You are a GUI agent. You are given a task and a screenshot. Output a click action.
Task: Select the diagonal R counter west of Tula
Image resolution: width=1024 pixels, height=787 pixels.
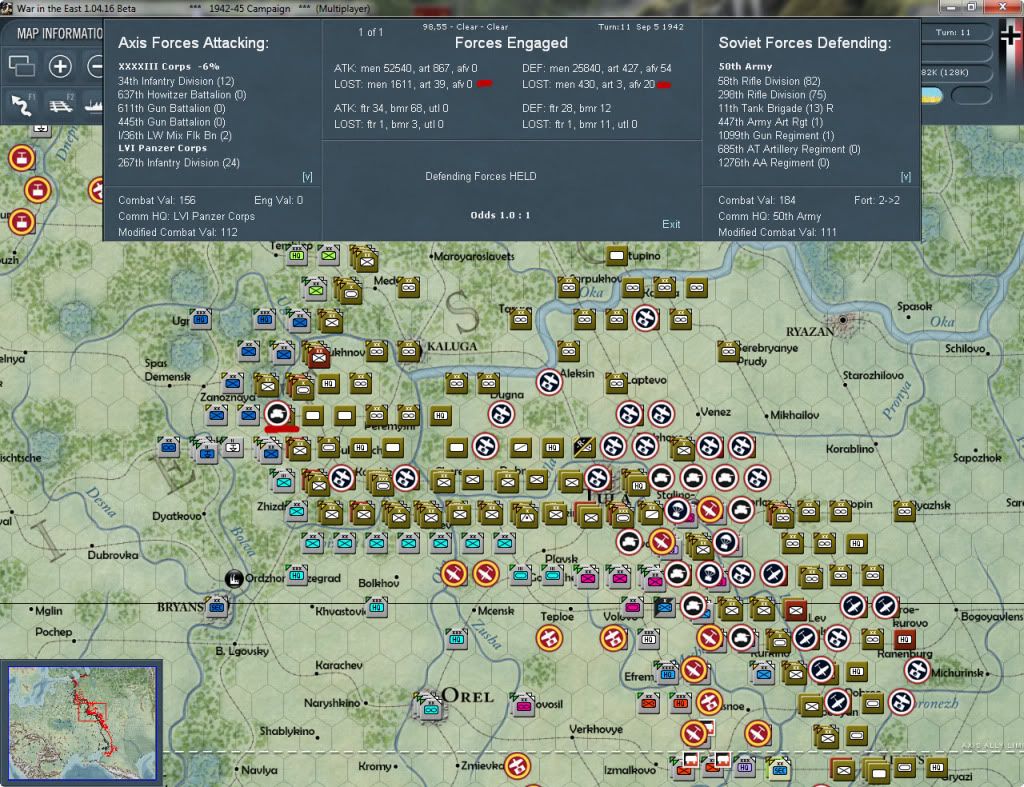click(584, 447)
